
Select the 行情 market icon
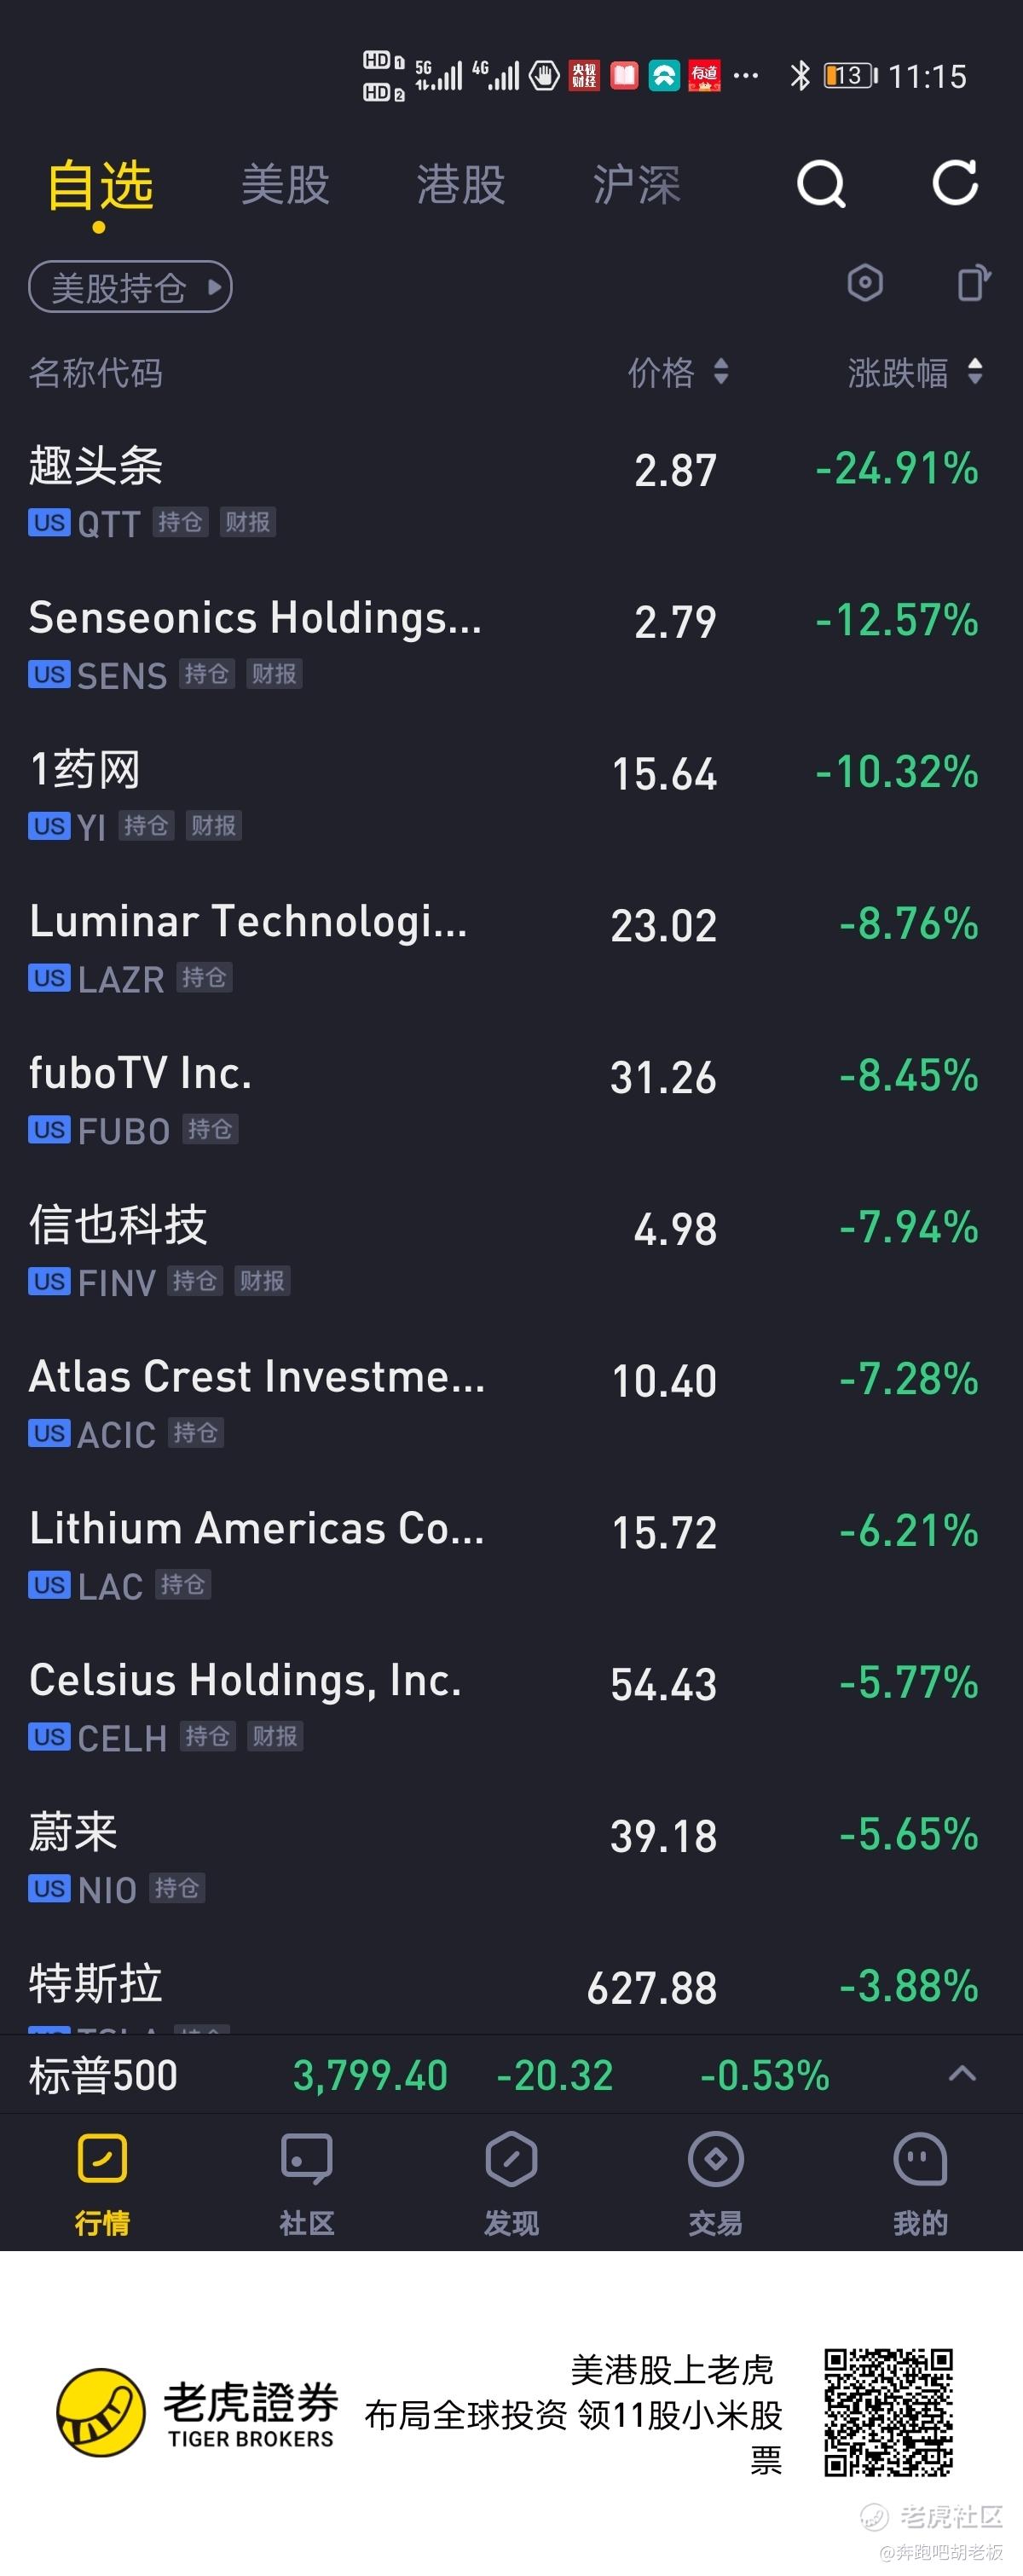click(102, 2159)
